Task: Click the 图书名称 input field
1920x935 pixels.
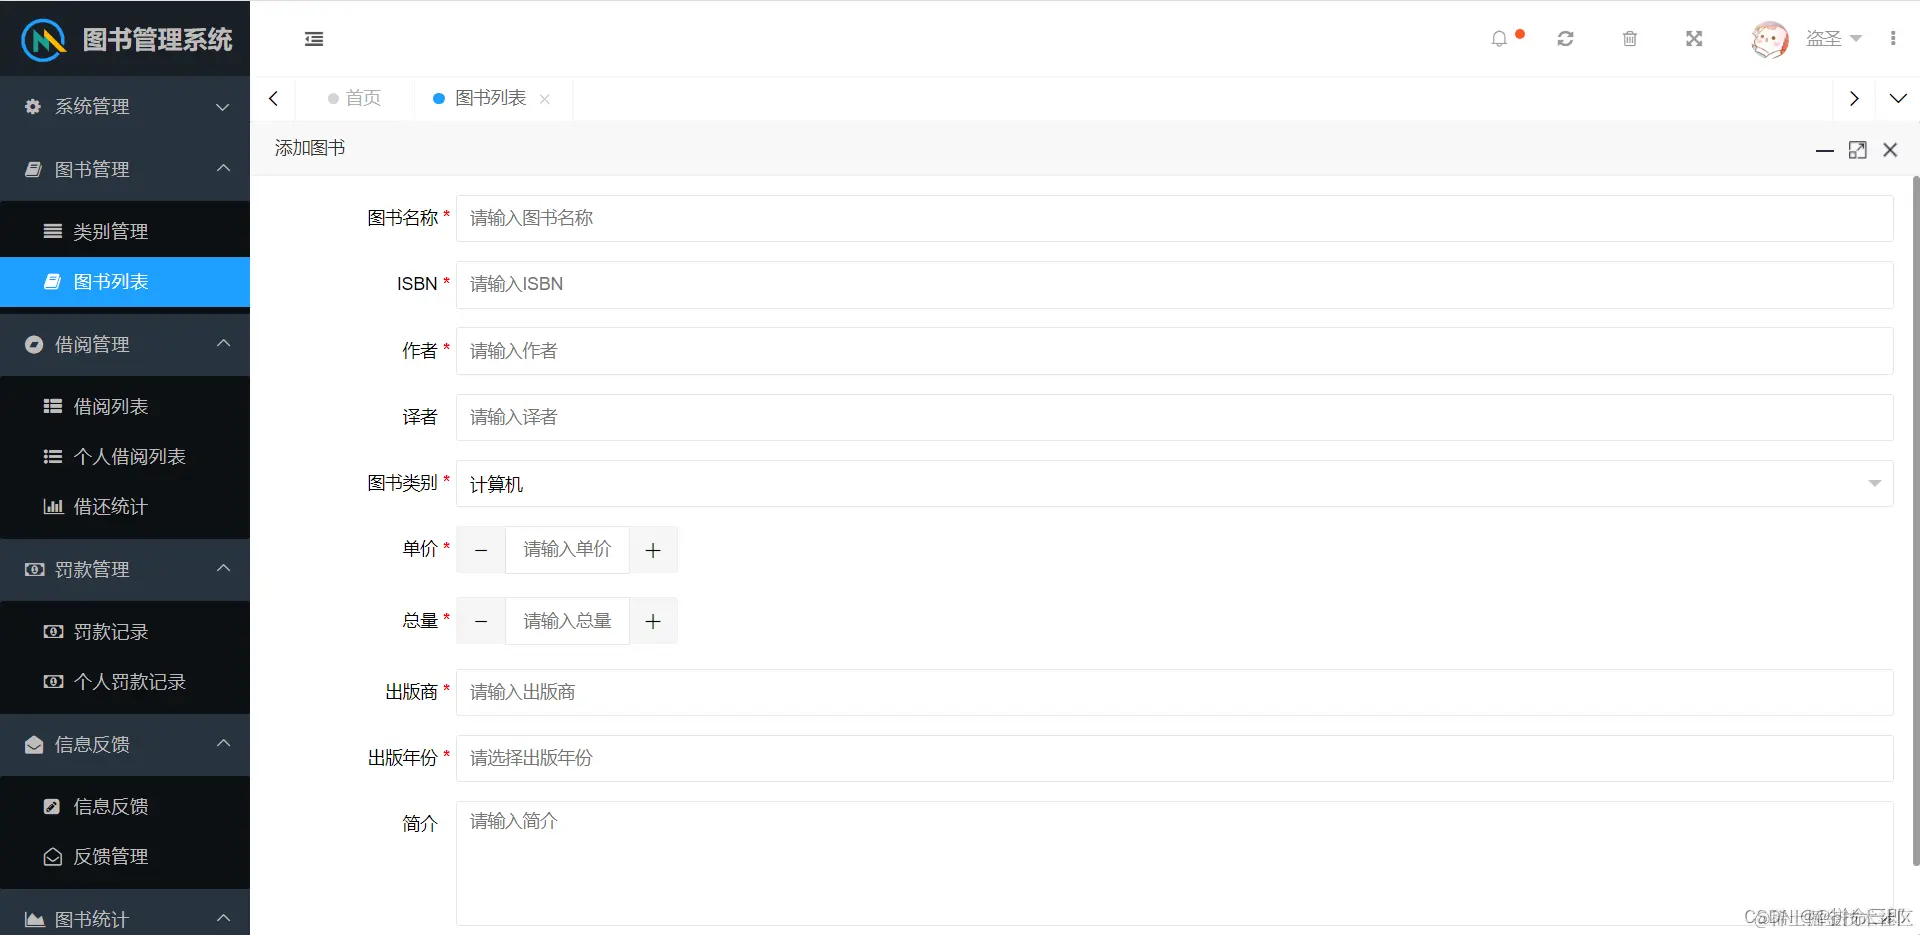Action: (1174, 218)
